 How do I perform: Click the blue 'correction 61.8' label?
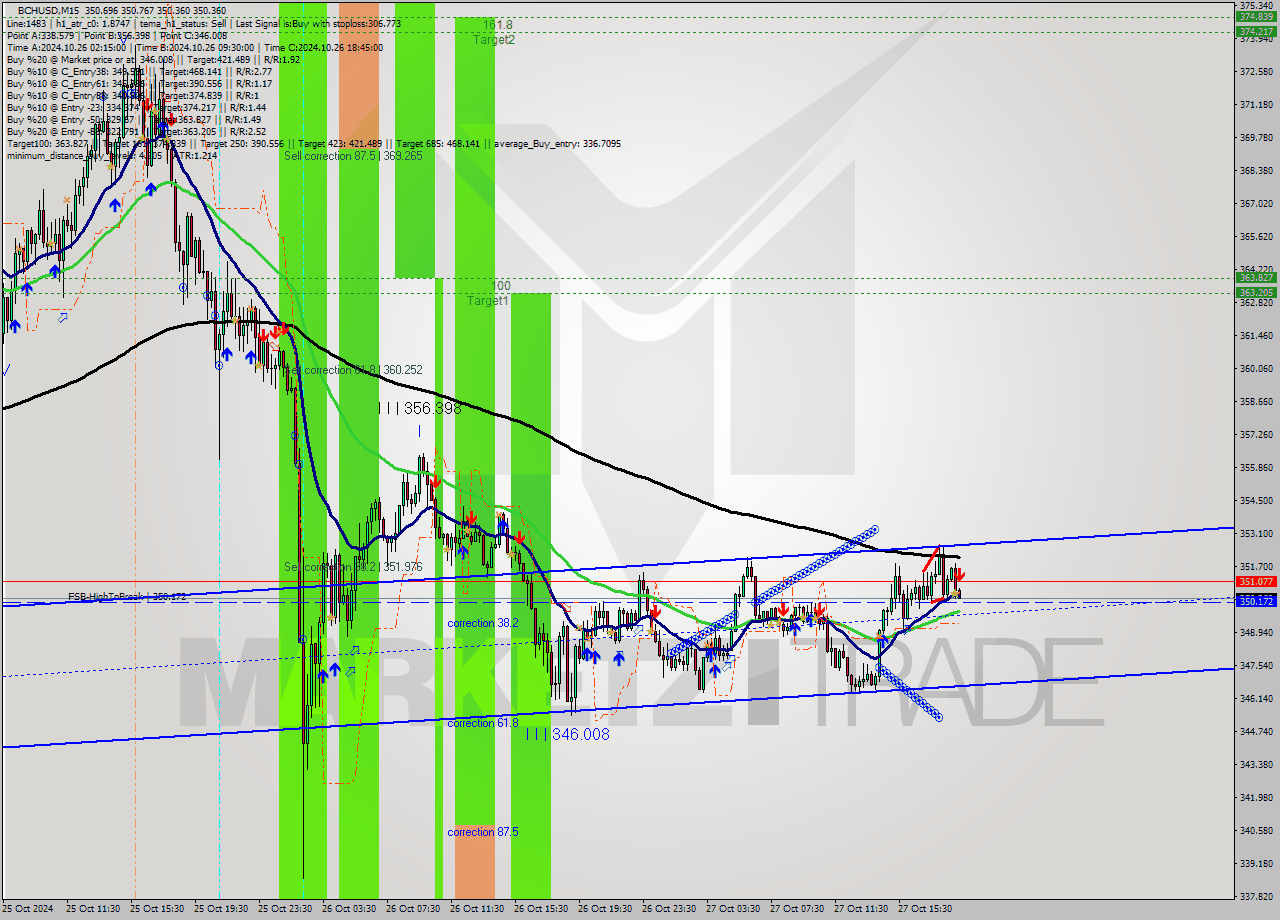tap(483, 723)
